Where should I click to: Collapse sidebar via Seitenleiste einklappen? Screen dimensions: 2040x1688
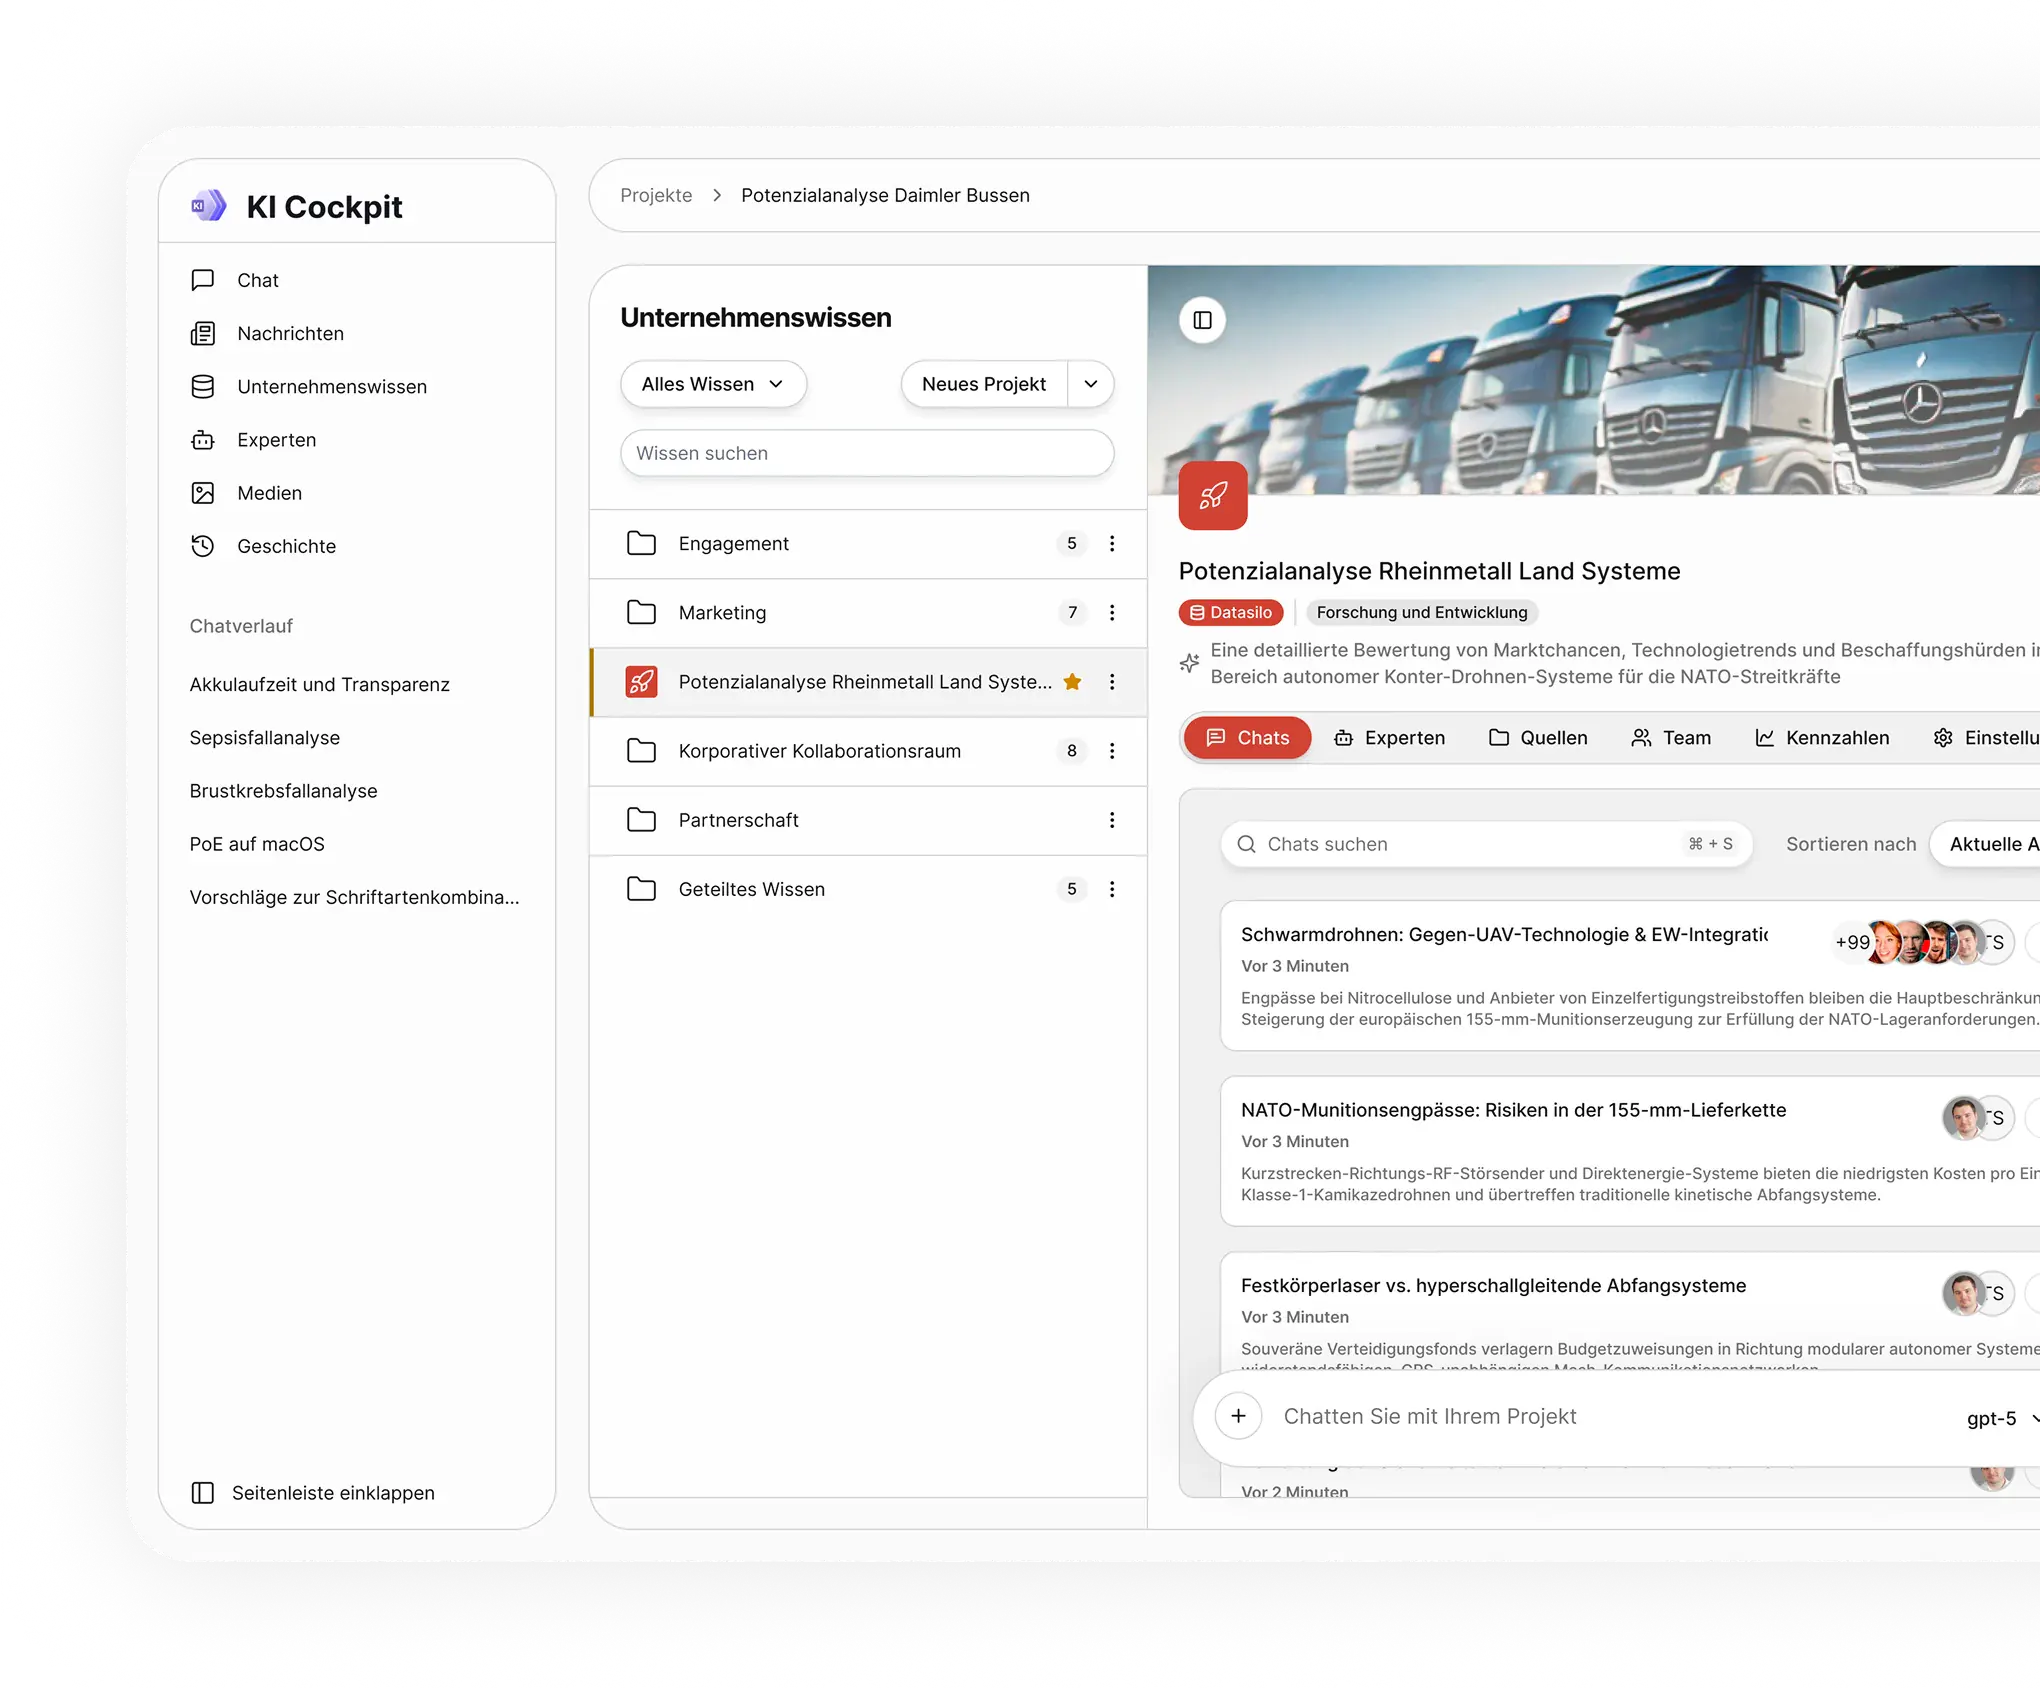click(313, 1492)
